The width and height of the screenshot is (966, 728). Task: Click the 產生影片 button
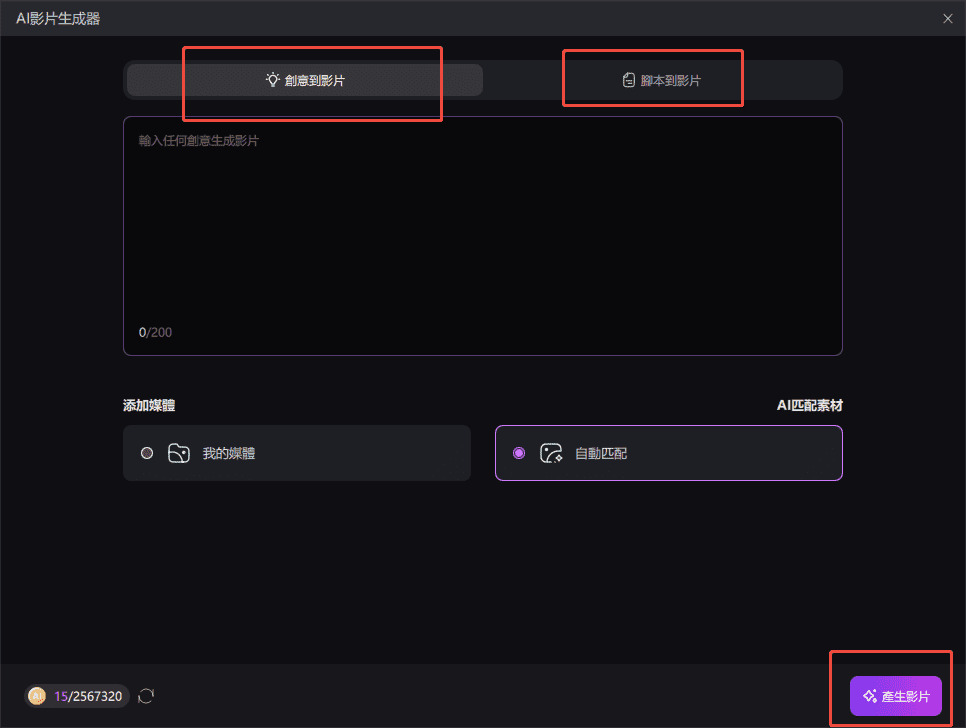[x=895, y=696]
